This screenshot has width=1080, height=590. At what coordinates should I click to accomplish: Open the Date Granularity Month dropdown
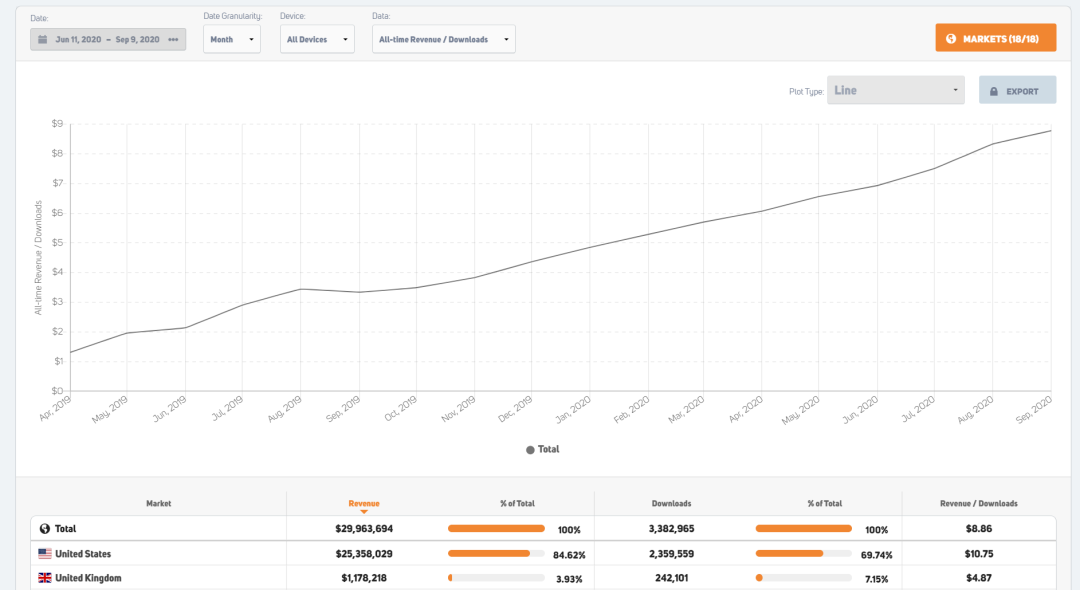click(232, 40)
